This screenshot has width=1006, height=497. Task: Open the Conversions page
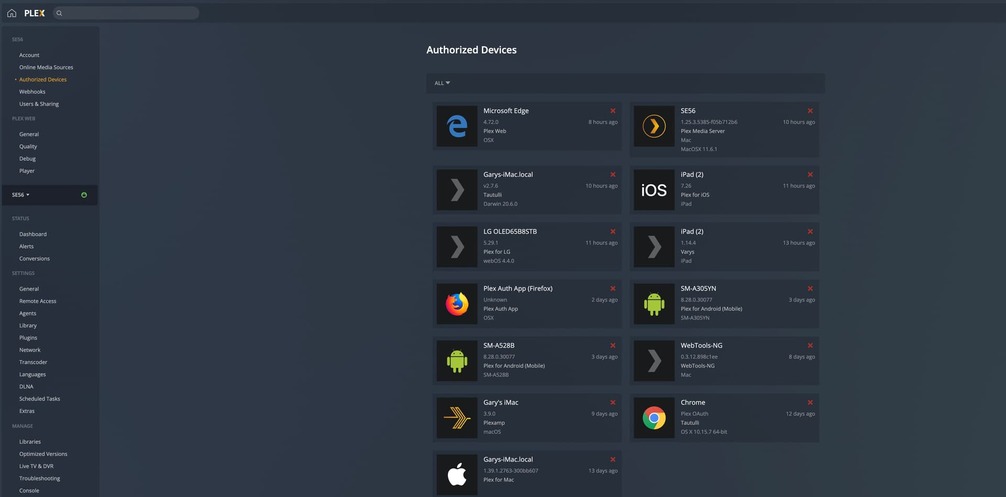(35, 259)
